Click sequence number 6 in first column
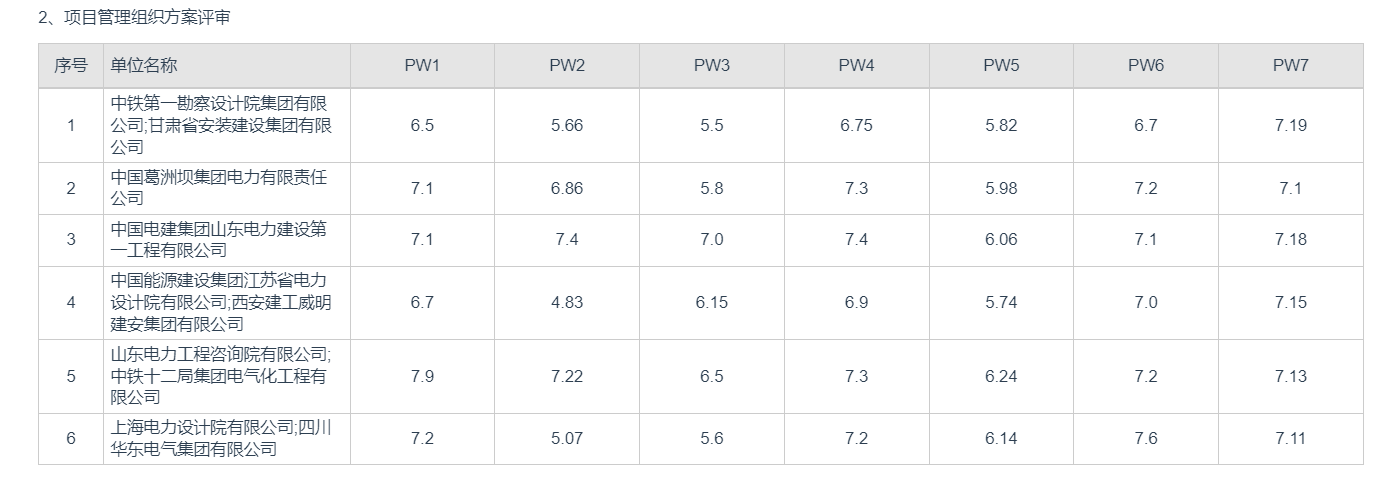The height and width of the screenshot is (480, 1400). 71,438
